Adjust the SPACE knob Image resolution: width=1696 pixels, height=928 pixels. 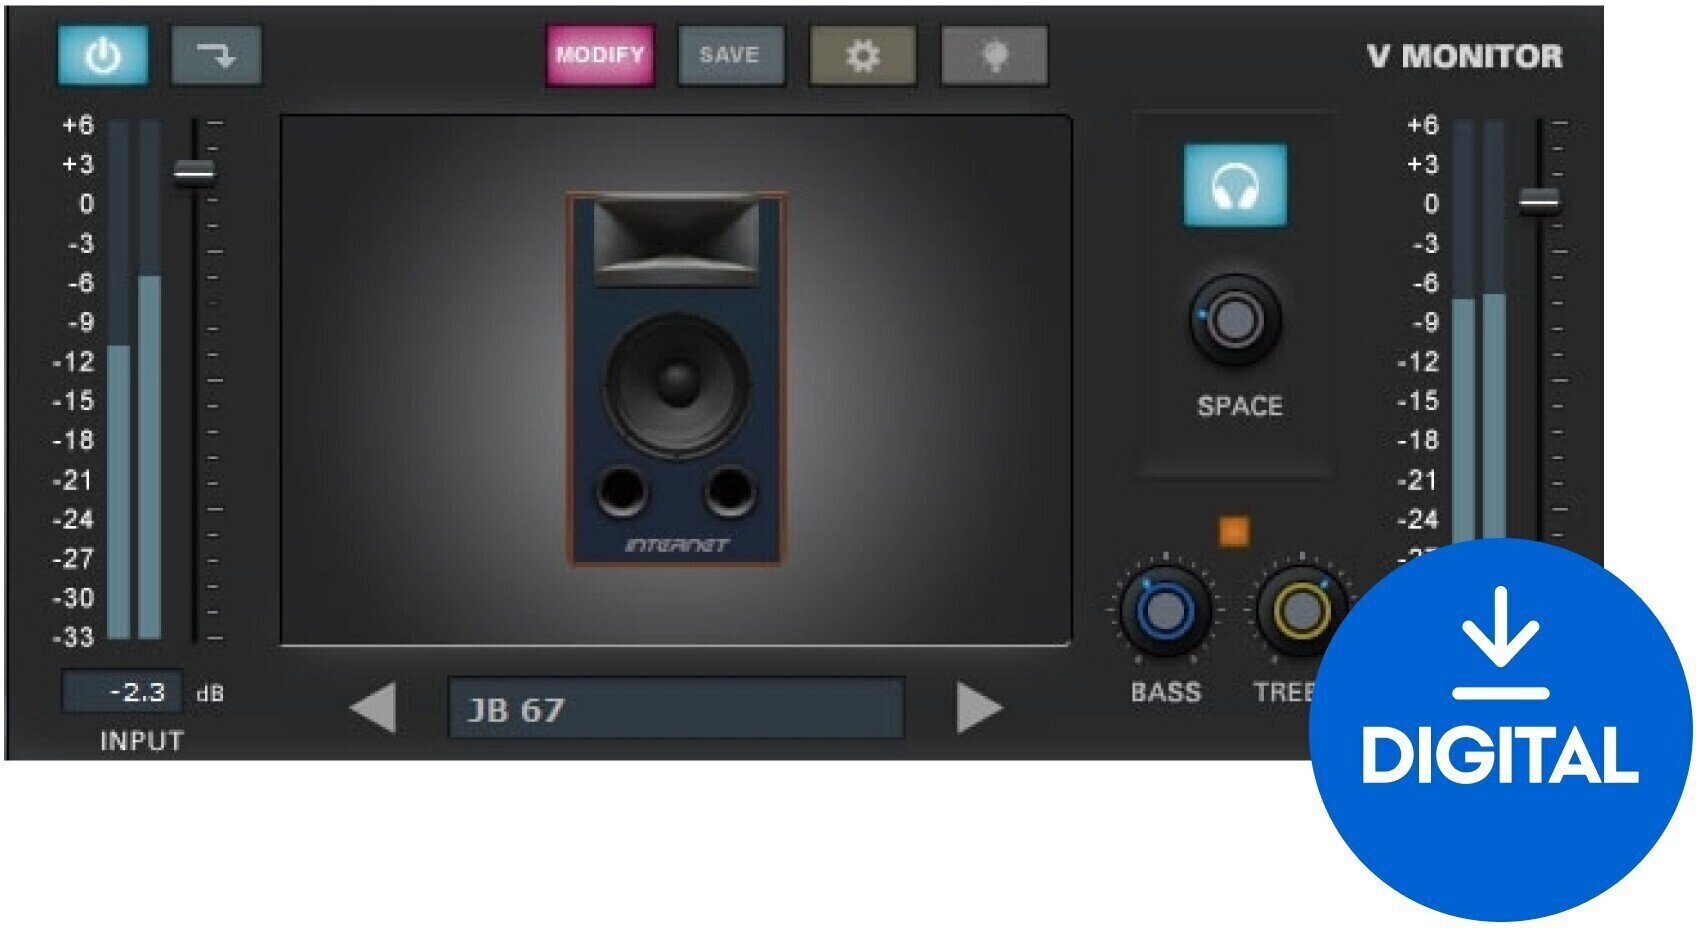pos(1234,321)
